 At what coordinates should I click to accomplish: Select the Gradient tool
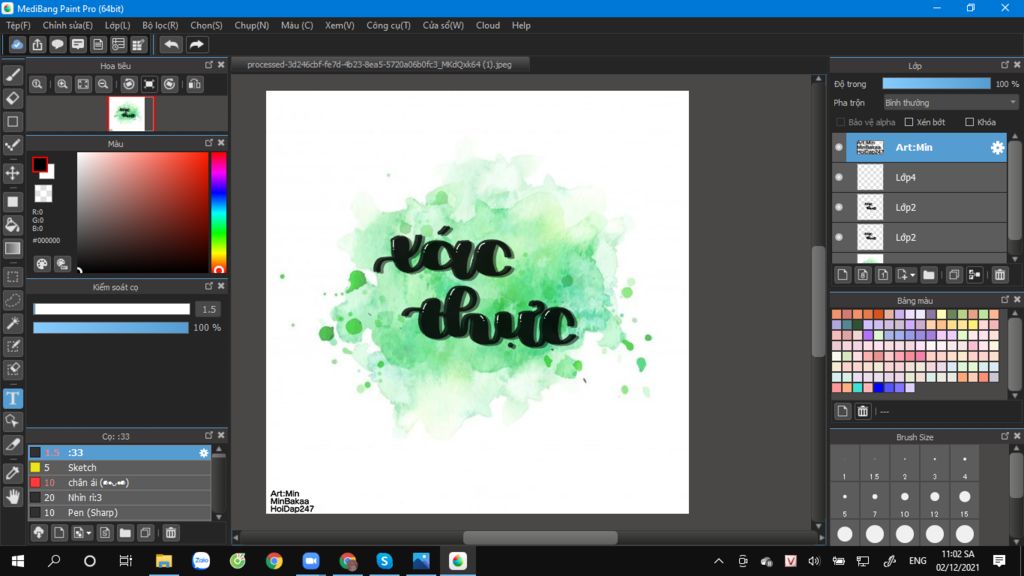pos(12,248)
